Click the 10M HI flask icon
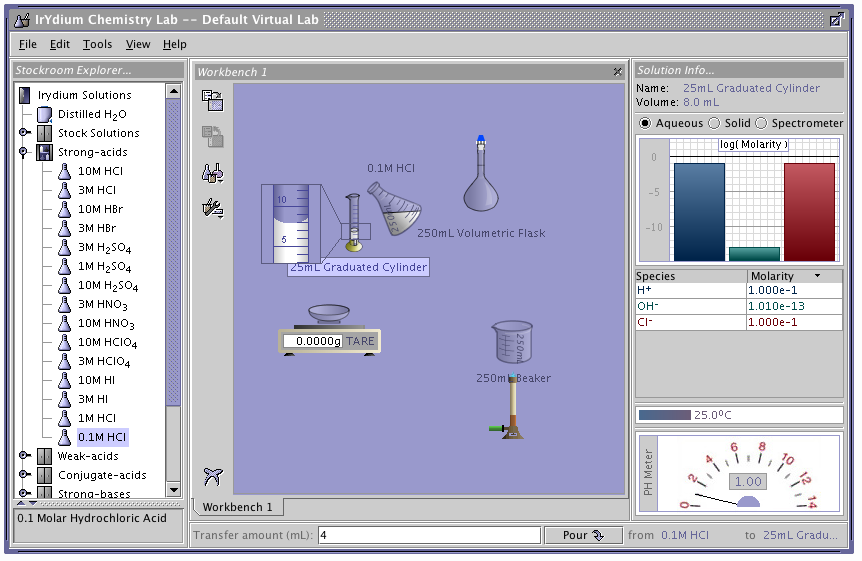Screen dimensions: 862x561 point(64,380)
